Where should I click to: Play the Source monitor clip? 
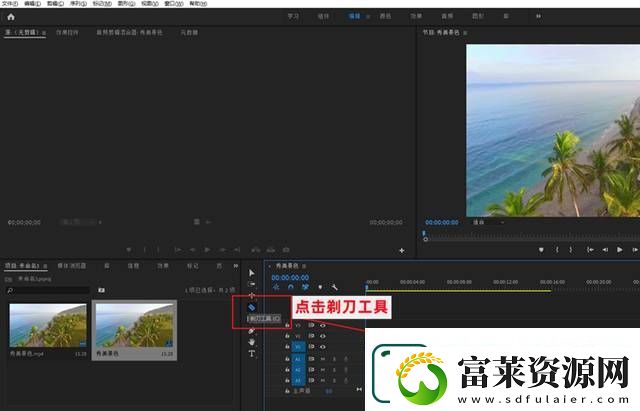tap(207, 249)
